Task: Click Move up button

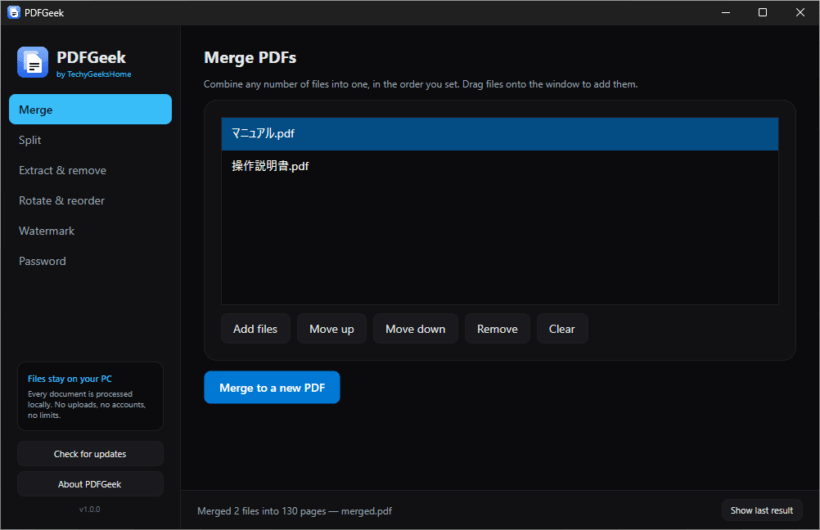Action: pos(332,329)
